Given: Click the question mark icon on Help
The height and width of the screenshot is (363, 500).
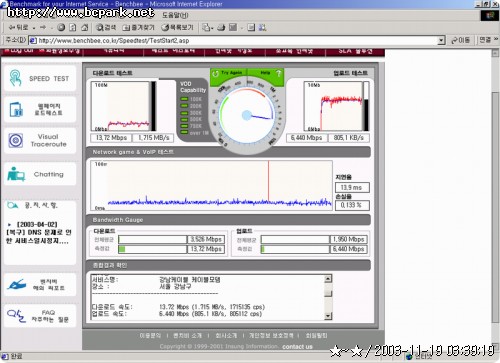Looking at the screenshot, I should click(279, 73).
